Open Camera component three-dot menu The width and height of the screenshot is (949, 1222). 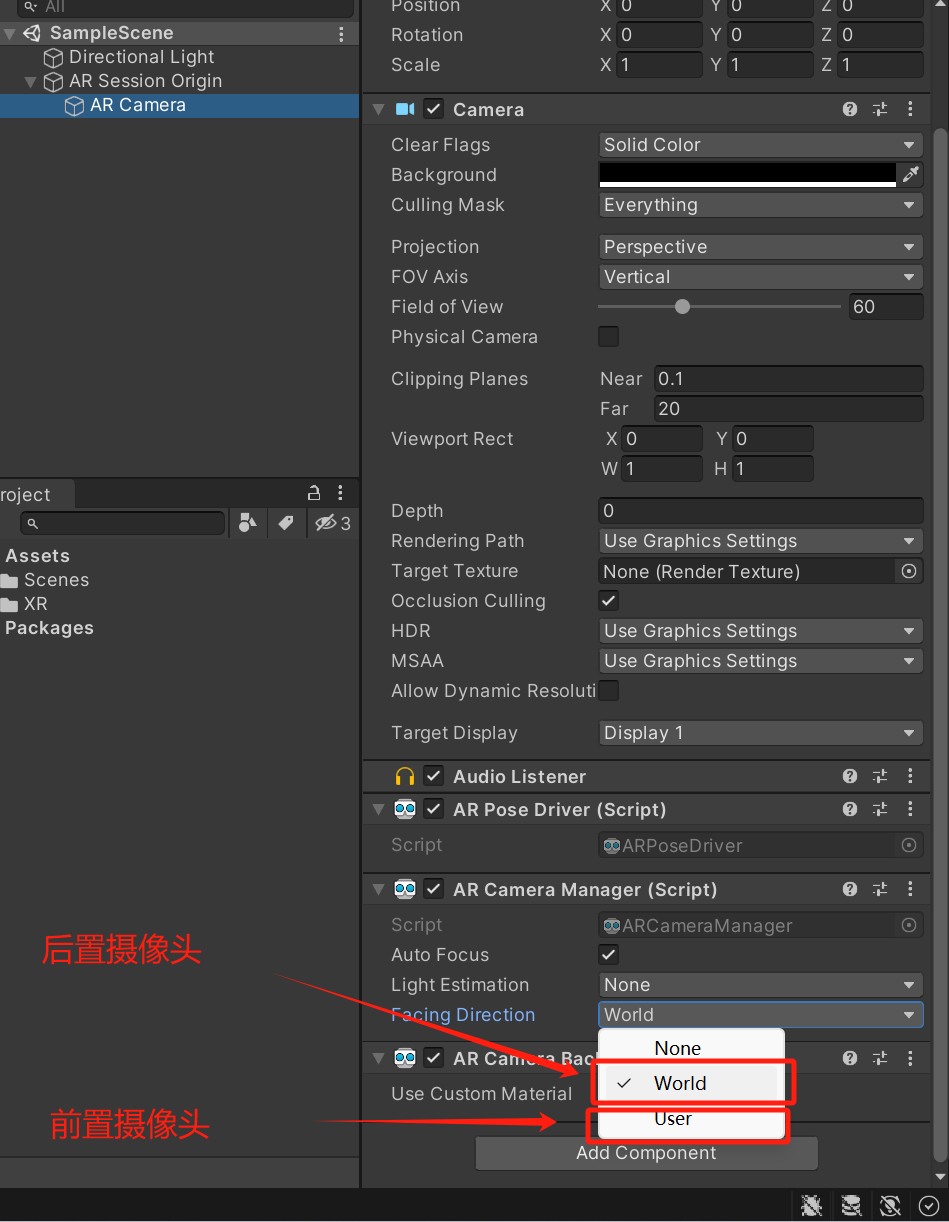pos(910,110)
